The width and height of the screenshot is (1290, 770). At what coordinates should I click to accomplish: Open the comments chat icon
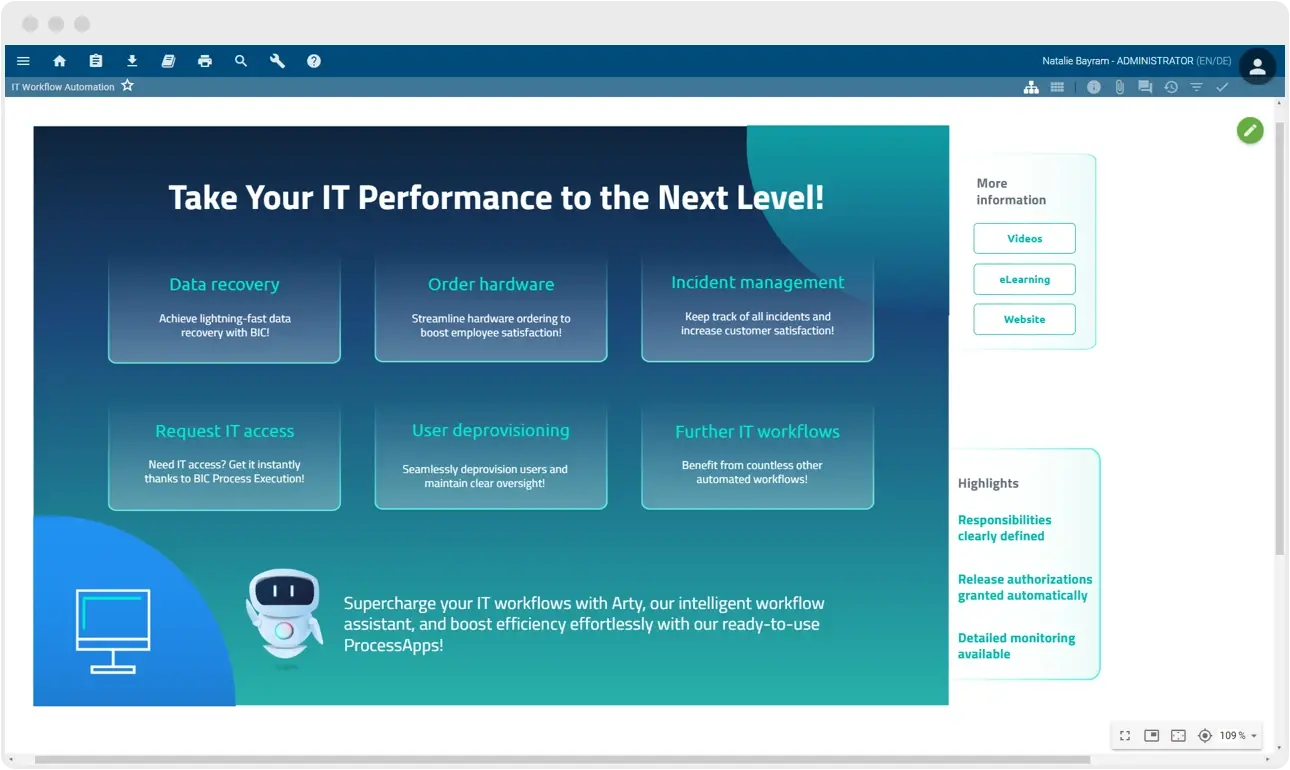click(1145, 88)
